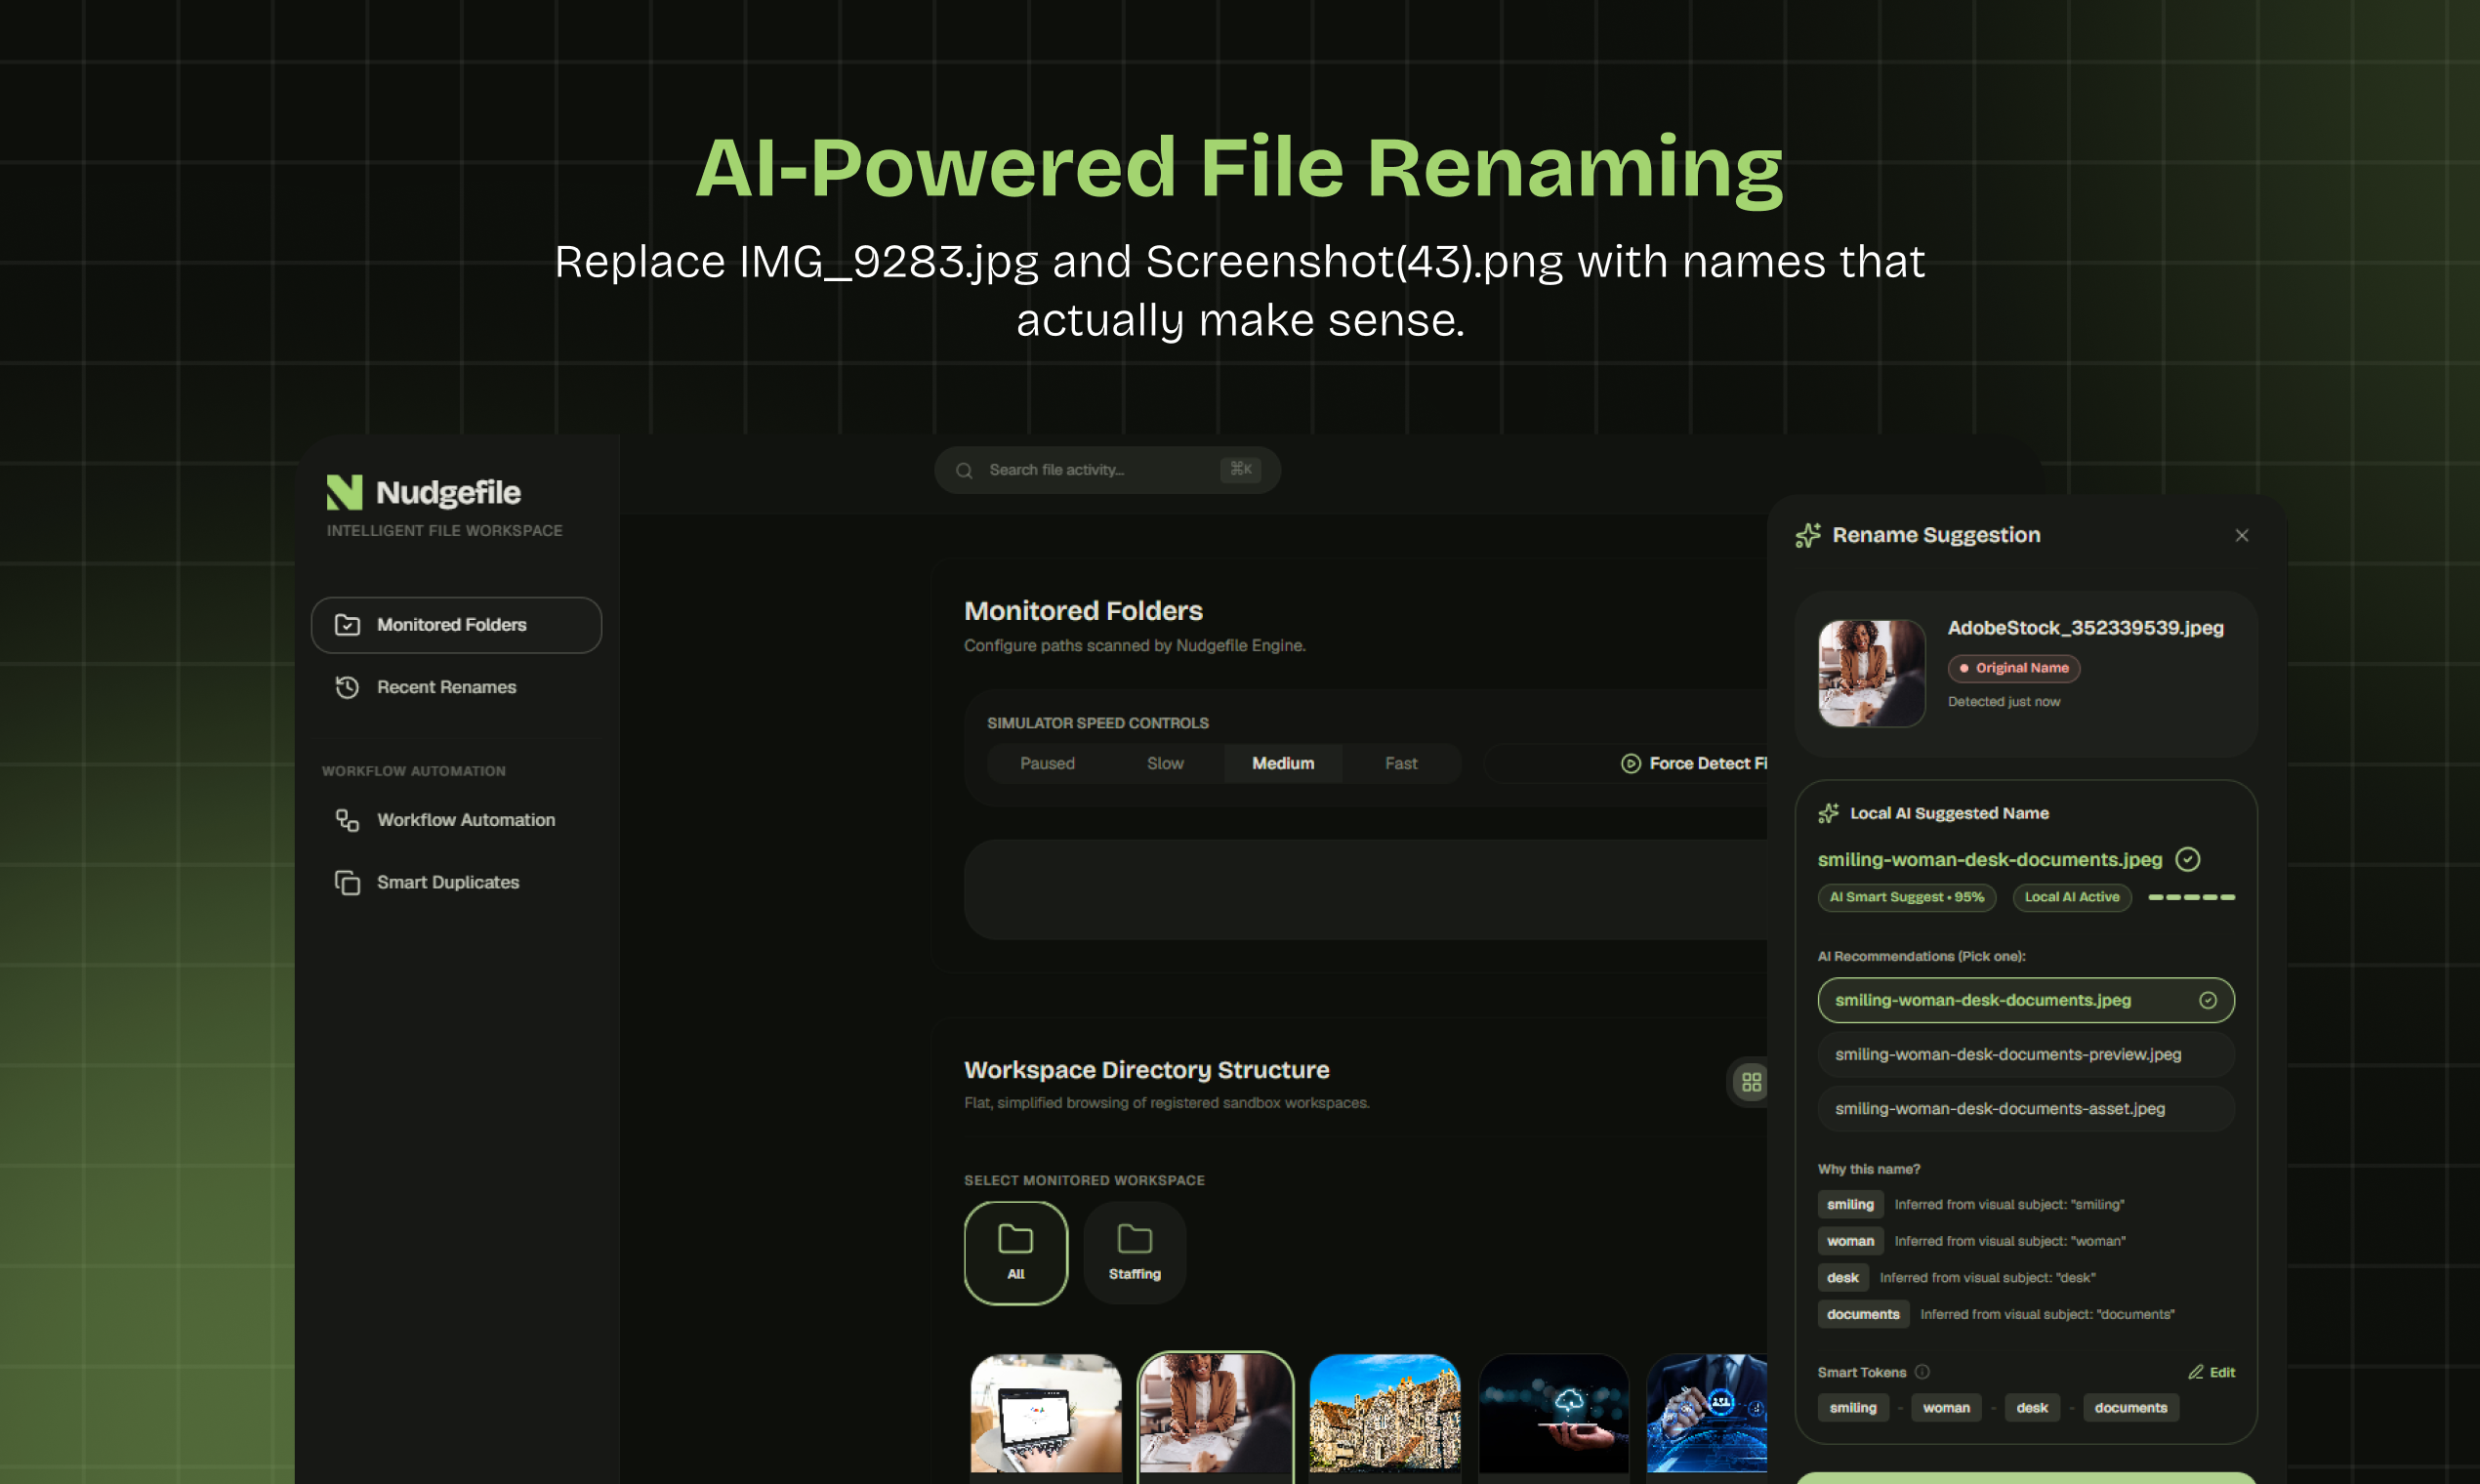Click checkmark beside green suggested name
This screenshot has width=2480, height=1484.
click(2188, 859)
